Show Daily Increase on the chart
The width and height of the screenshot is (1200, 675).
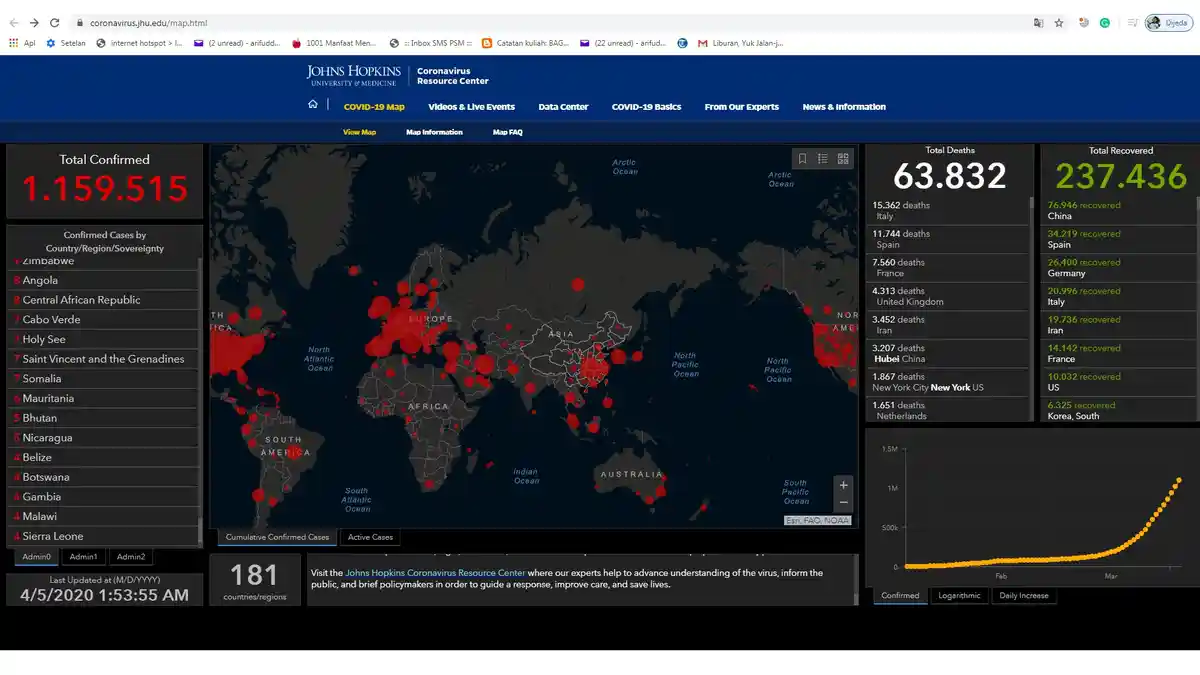click(1024, 595)
